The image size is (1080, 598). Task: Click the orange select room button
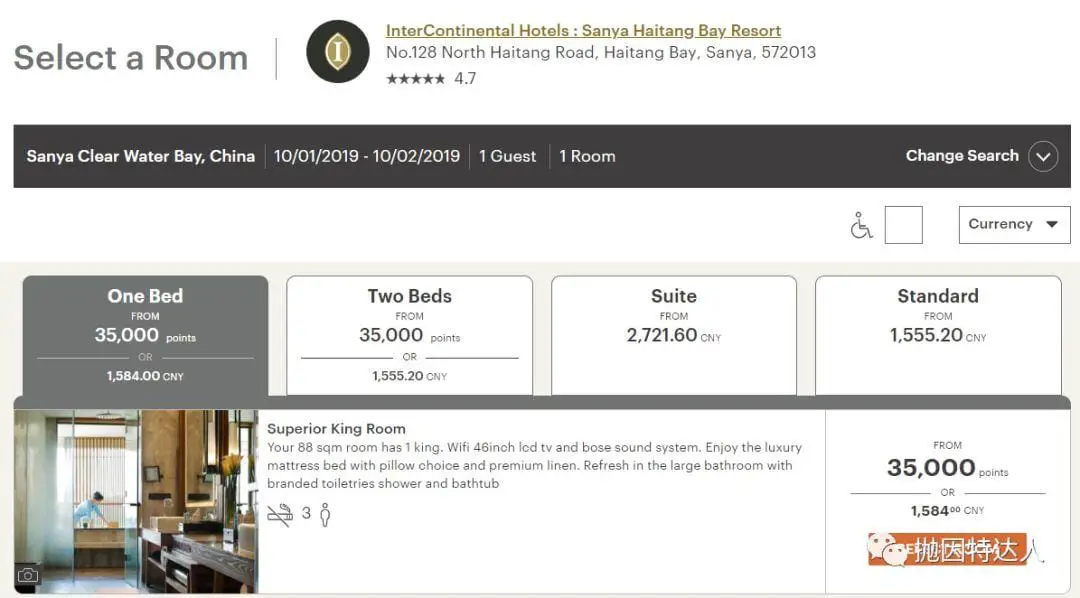[x=946, y=549]
